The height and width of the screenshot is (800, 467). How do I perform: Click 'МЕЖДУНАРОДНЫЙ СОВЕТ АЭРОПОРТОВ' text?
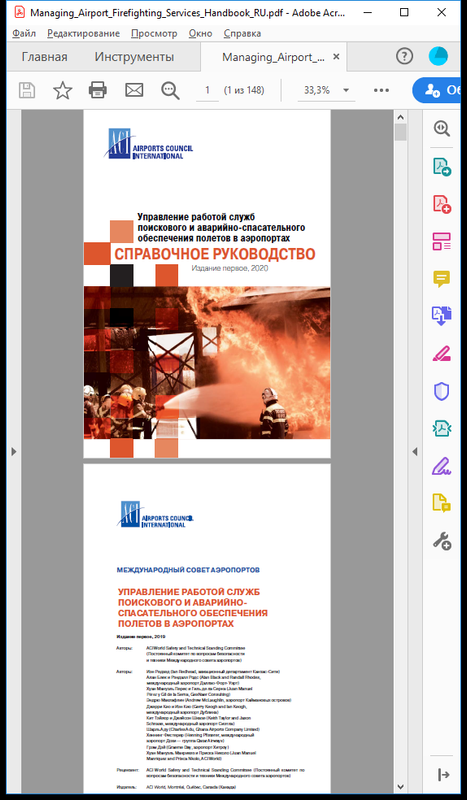click(x=188, y=569)
